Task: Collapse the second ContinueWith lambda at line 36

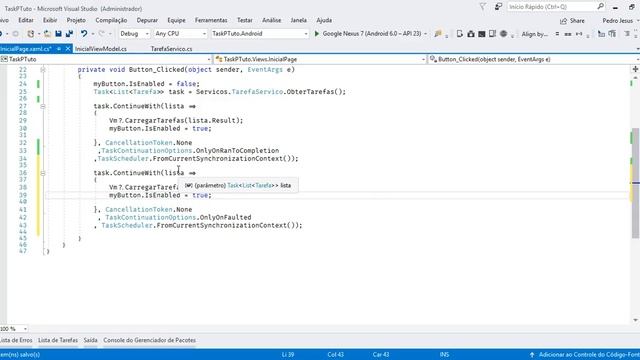Action: [42, 173]
